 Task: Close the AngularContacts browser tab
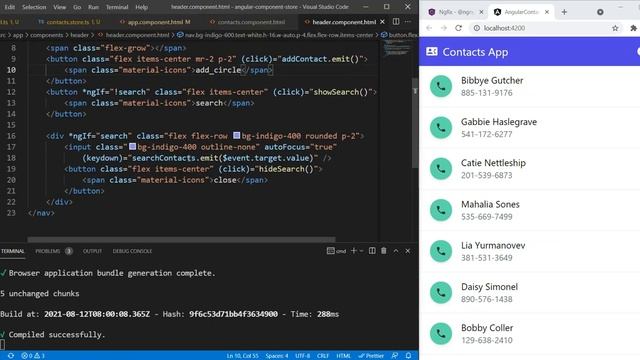point(547,12)
